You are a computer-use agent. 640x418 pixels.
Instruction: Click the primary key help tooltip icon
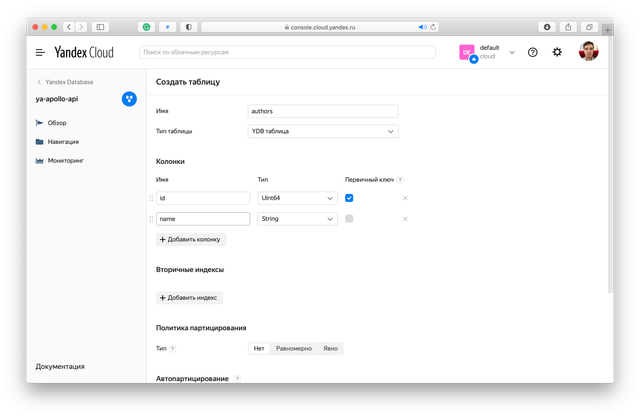(400, 180)
